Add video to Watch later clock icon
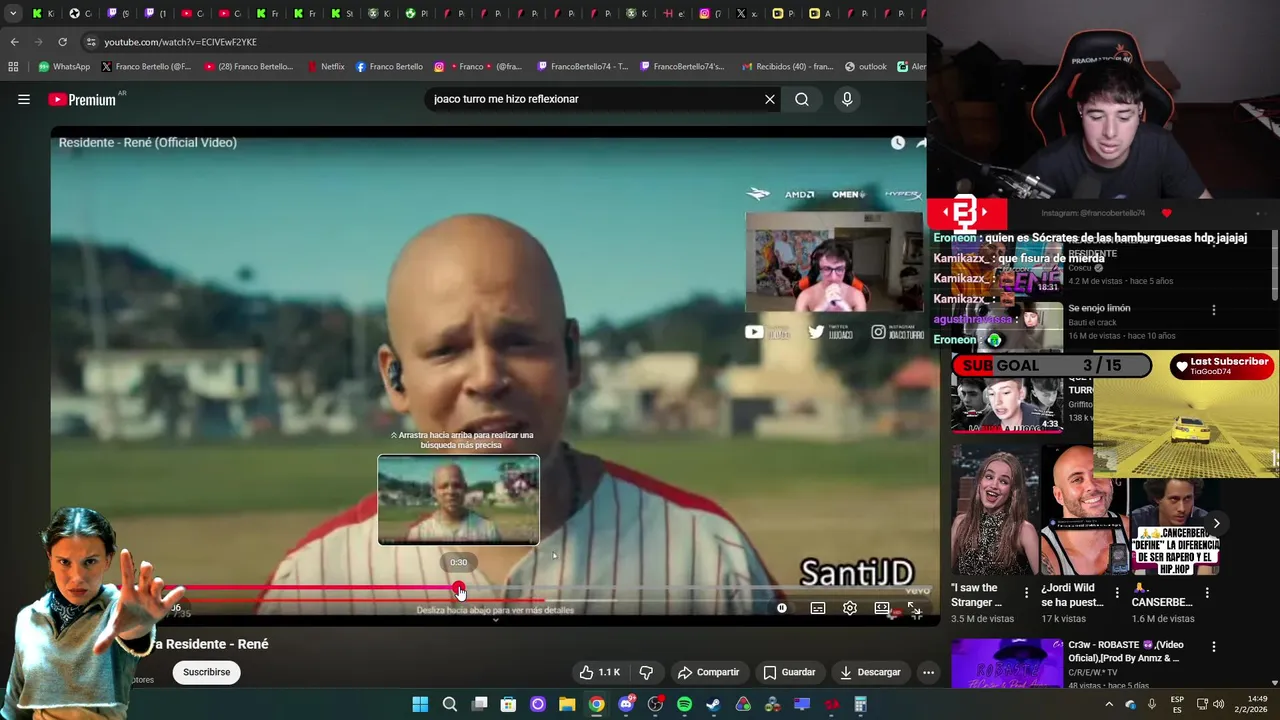 (898, 143)
